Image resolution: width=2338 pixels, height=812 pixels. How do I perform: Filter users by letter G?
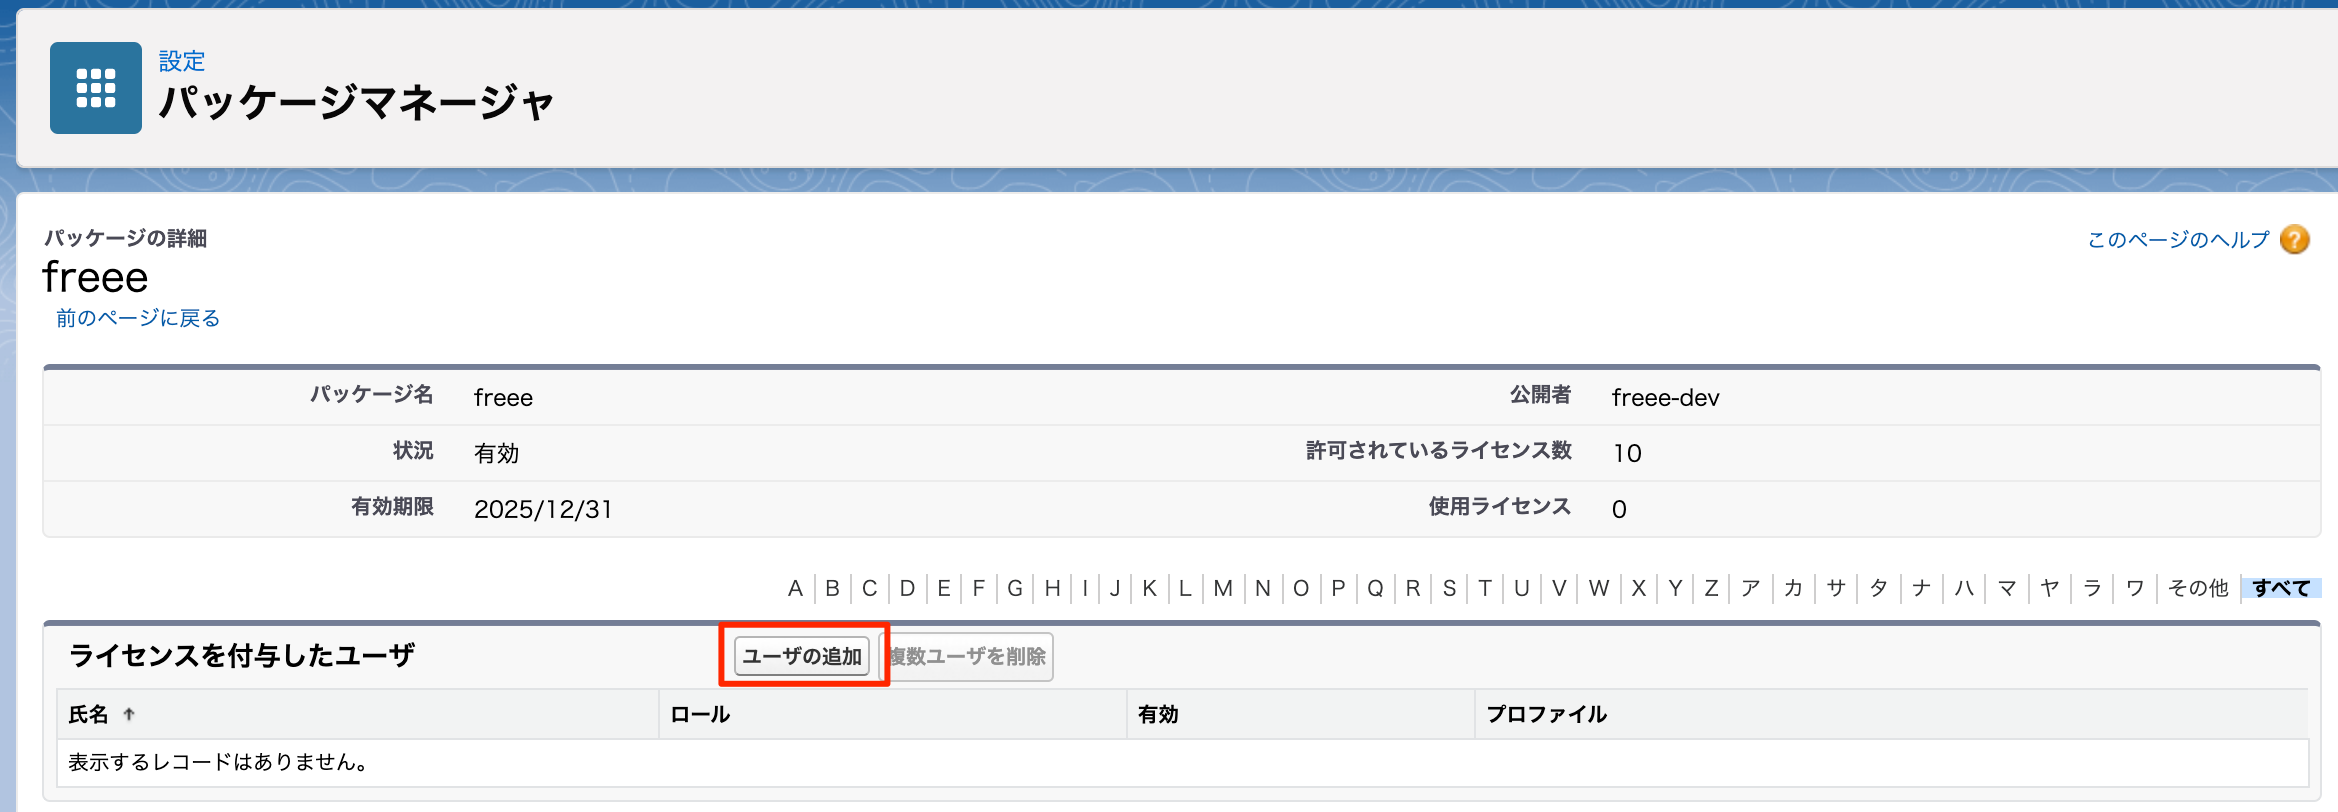click(1015, 588)
